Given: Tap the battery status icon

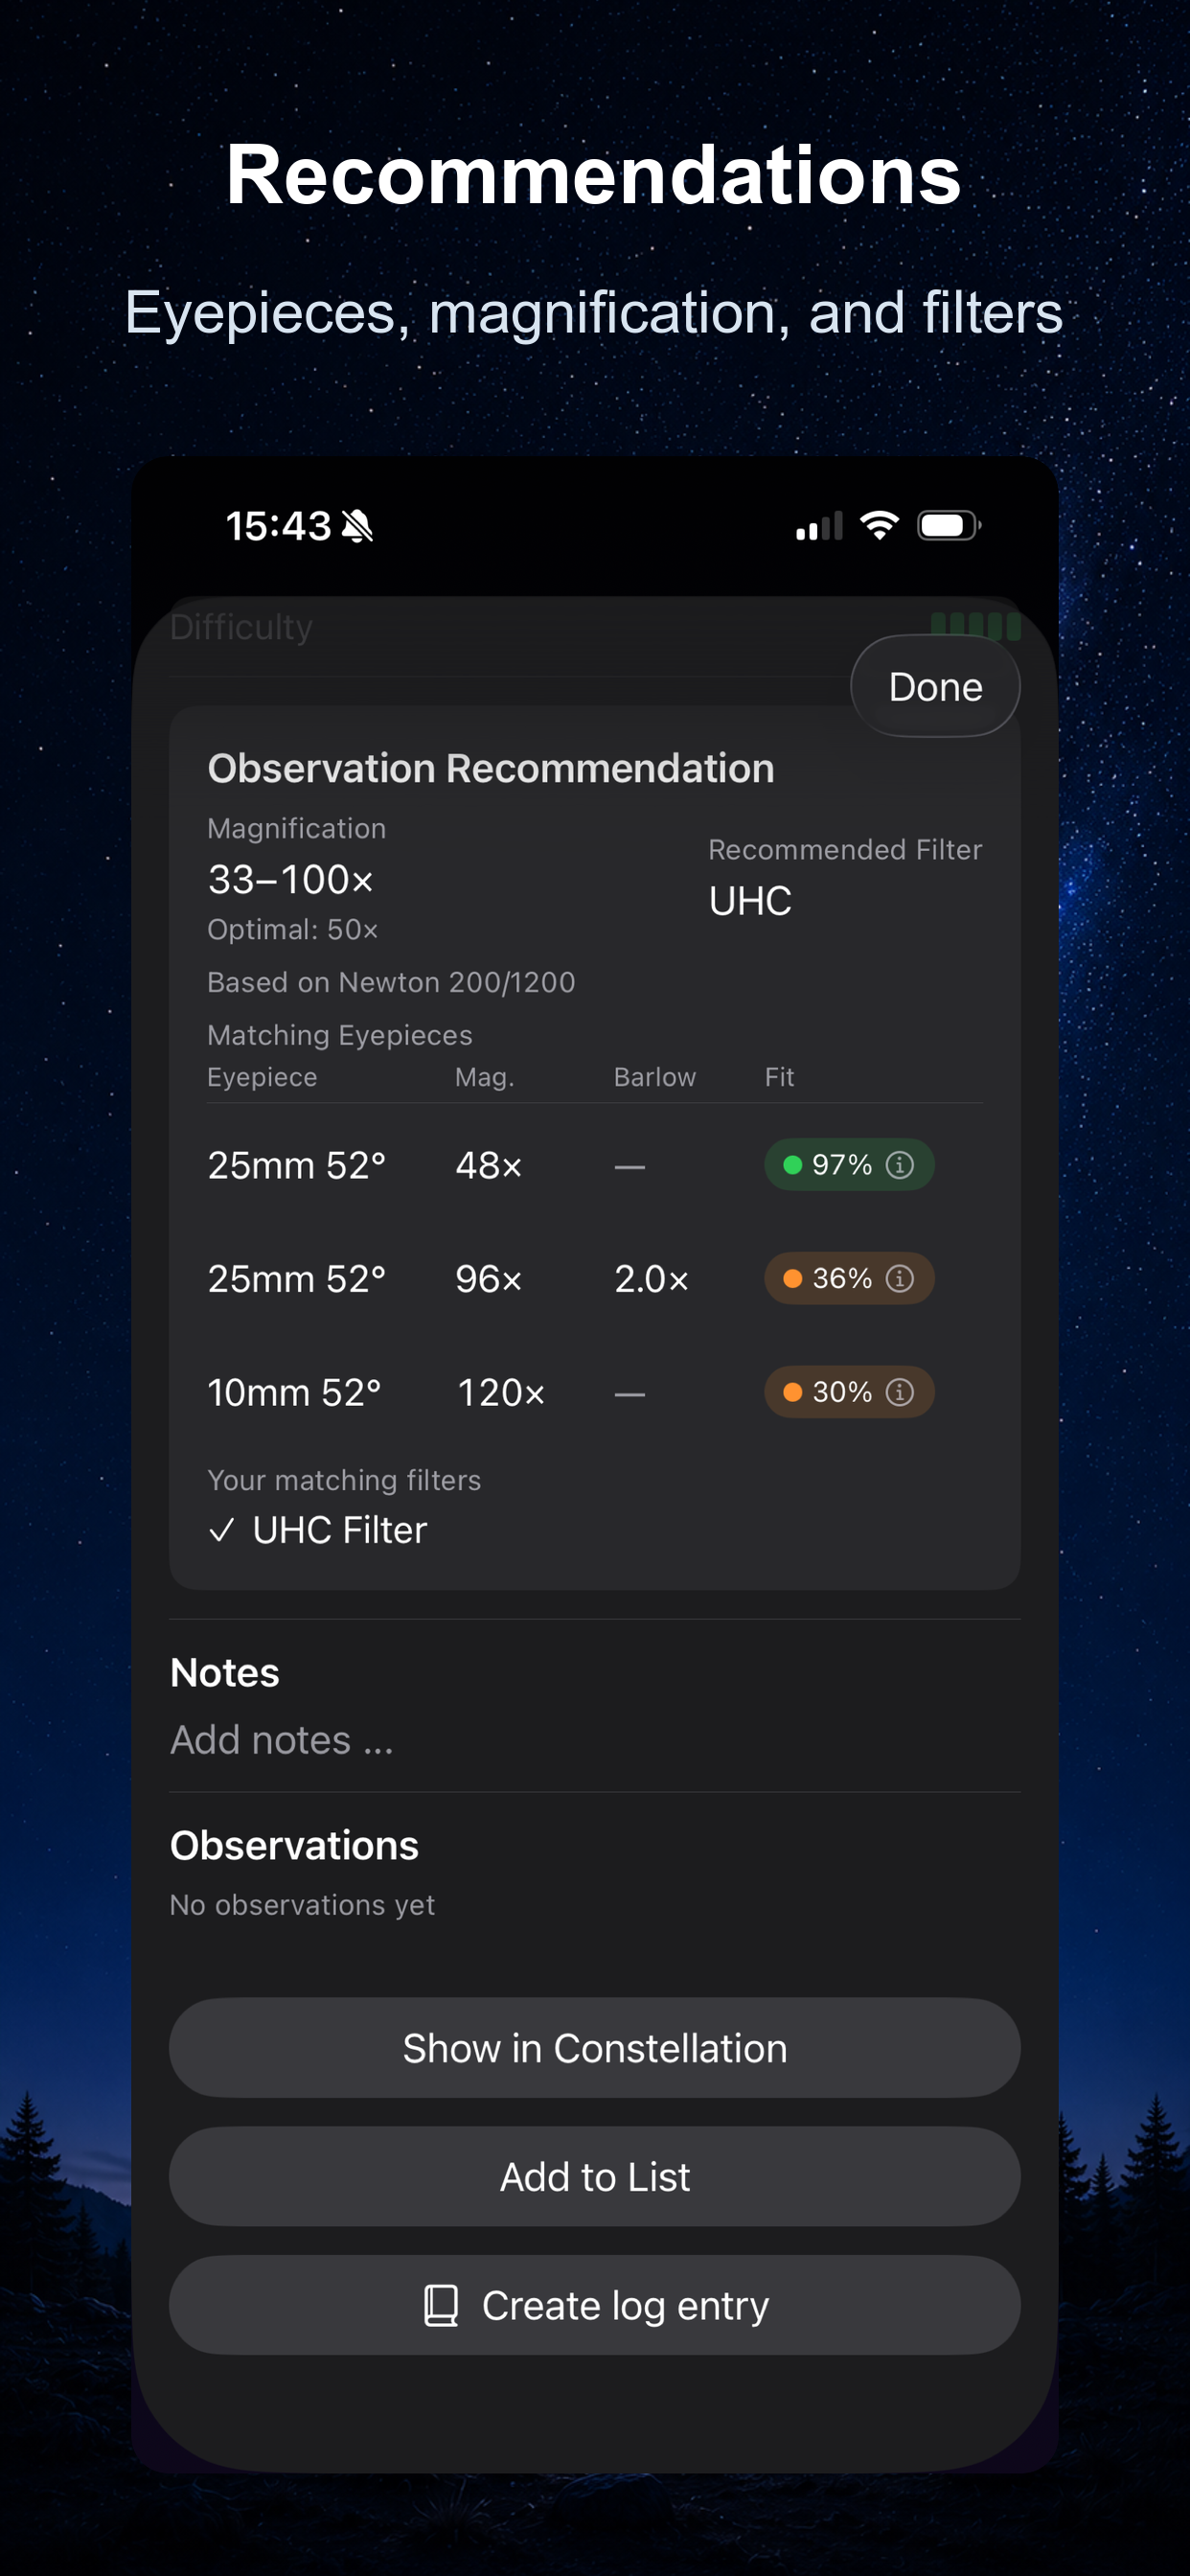Looking at the screenshot, I should 949,525.
